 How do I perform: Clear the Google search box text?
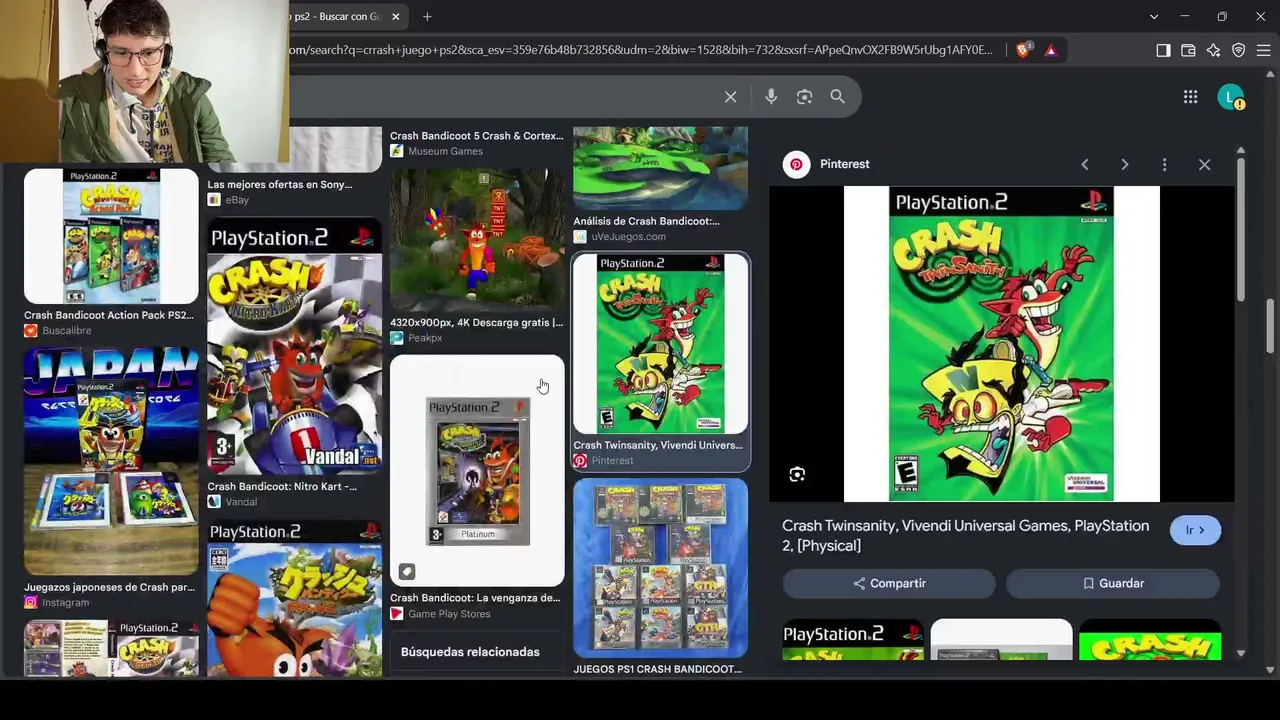(x=731, y=97)
